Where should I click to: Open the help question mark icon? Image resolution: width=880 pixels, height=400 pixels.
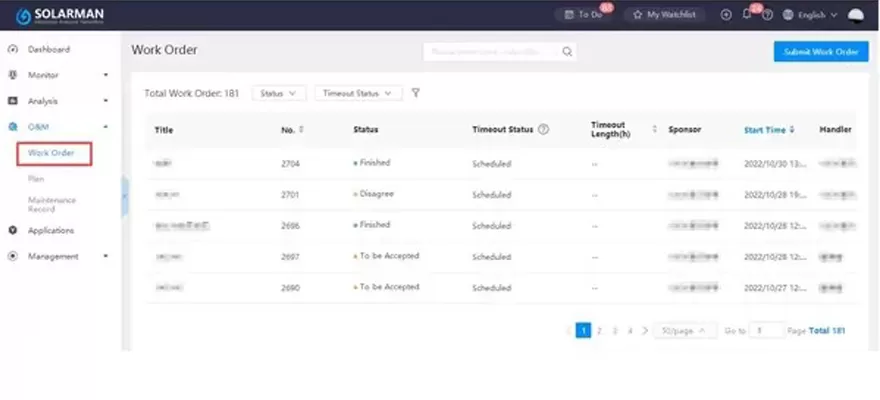tap(767, 15)
